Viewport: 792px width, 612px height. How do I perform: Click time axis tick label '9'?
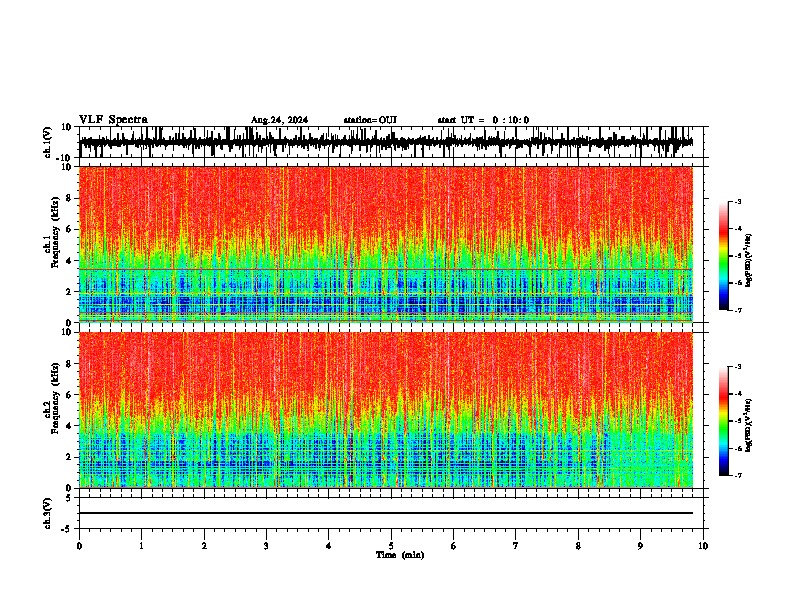[x=640, y=546]
